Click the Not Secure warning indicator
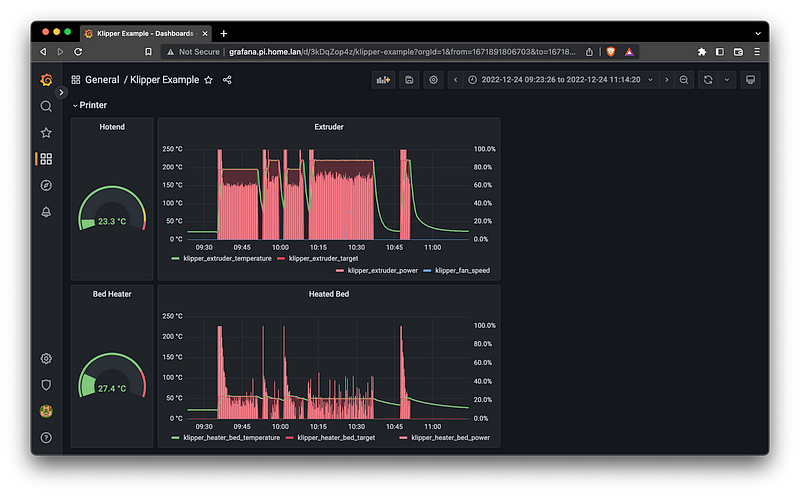This screenshot has width=800, height=496. pyautogui.click(x=193, y=52)
